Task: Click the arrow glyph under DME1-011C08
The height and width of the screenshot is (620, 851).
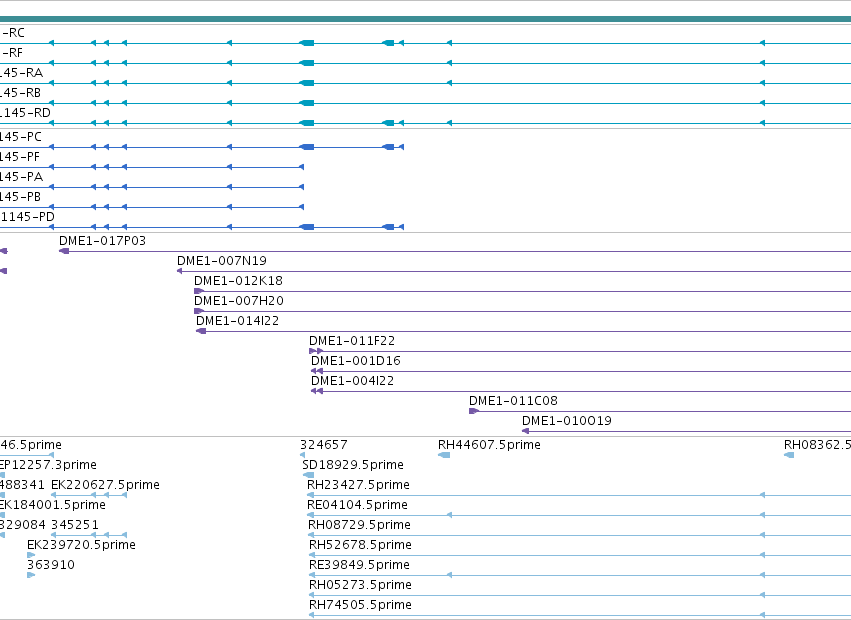Action: tap(474, 411)
